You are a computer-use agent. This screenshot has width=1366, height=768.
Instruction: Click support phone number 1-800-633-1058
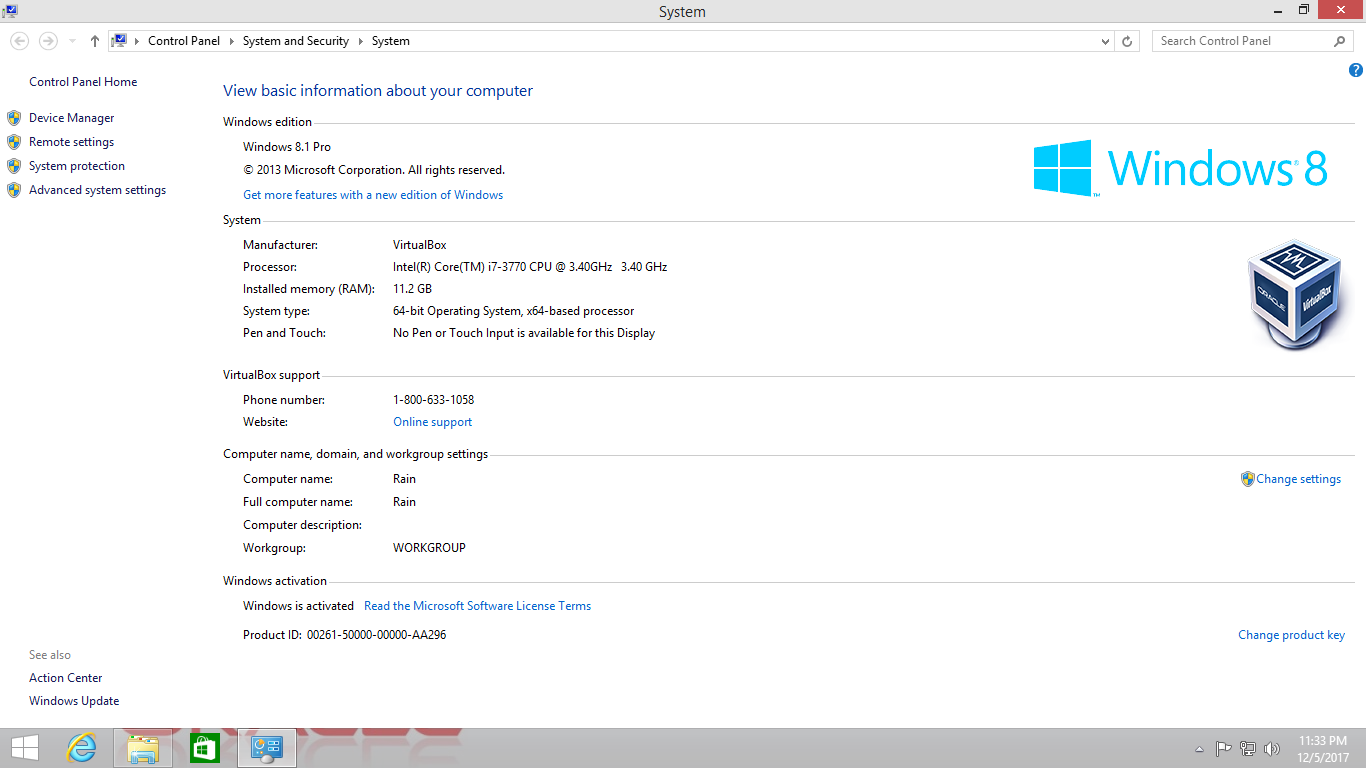click(x=433, y=400)
